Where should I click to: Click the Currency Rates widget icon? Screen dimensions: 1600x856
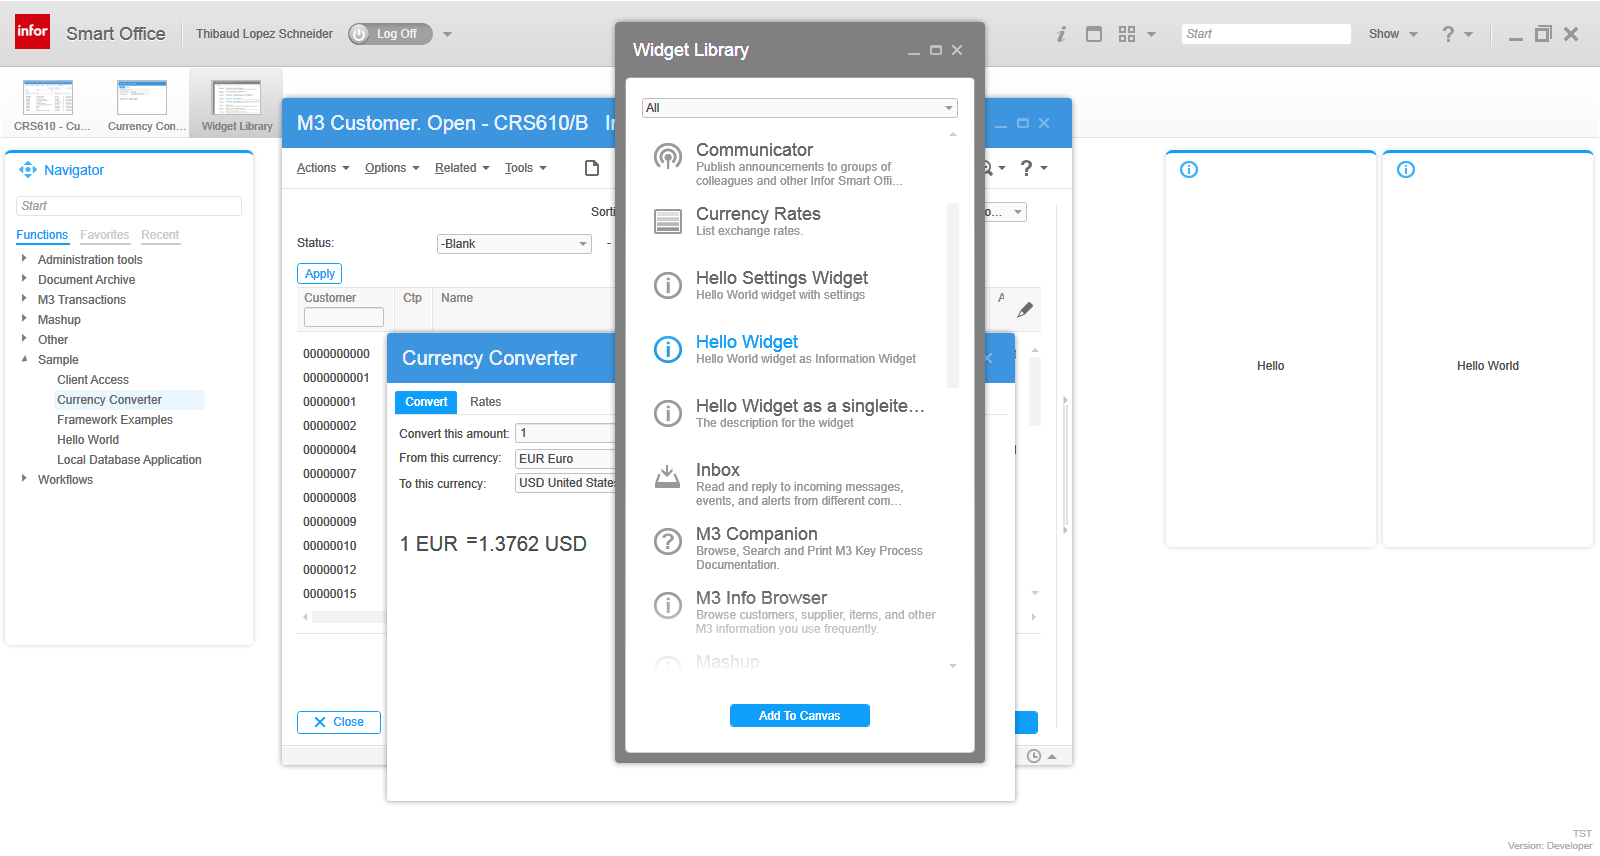[667, 221]
